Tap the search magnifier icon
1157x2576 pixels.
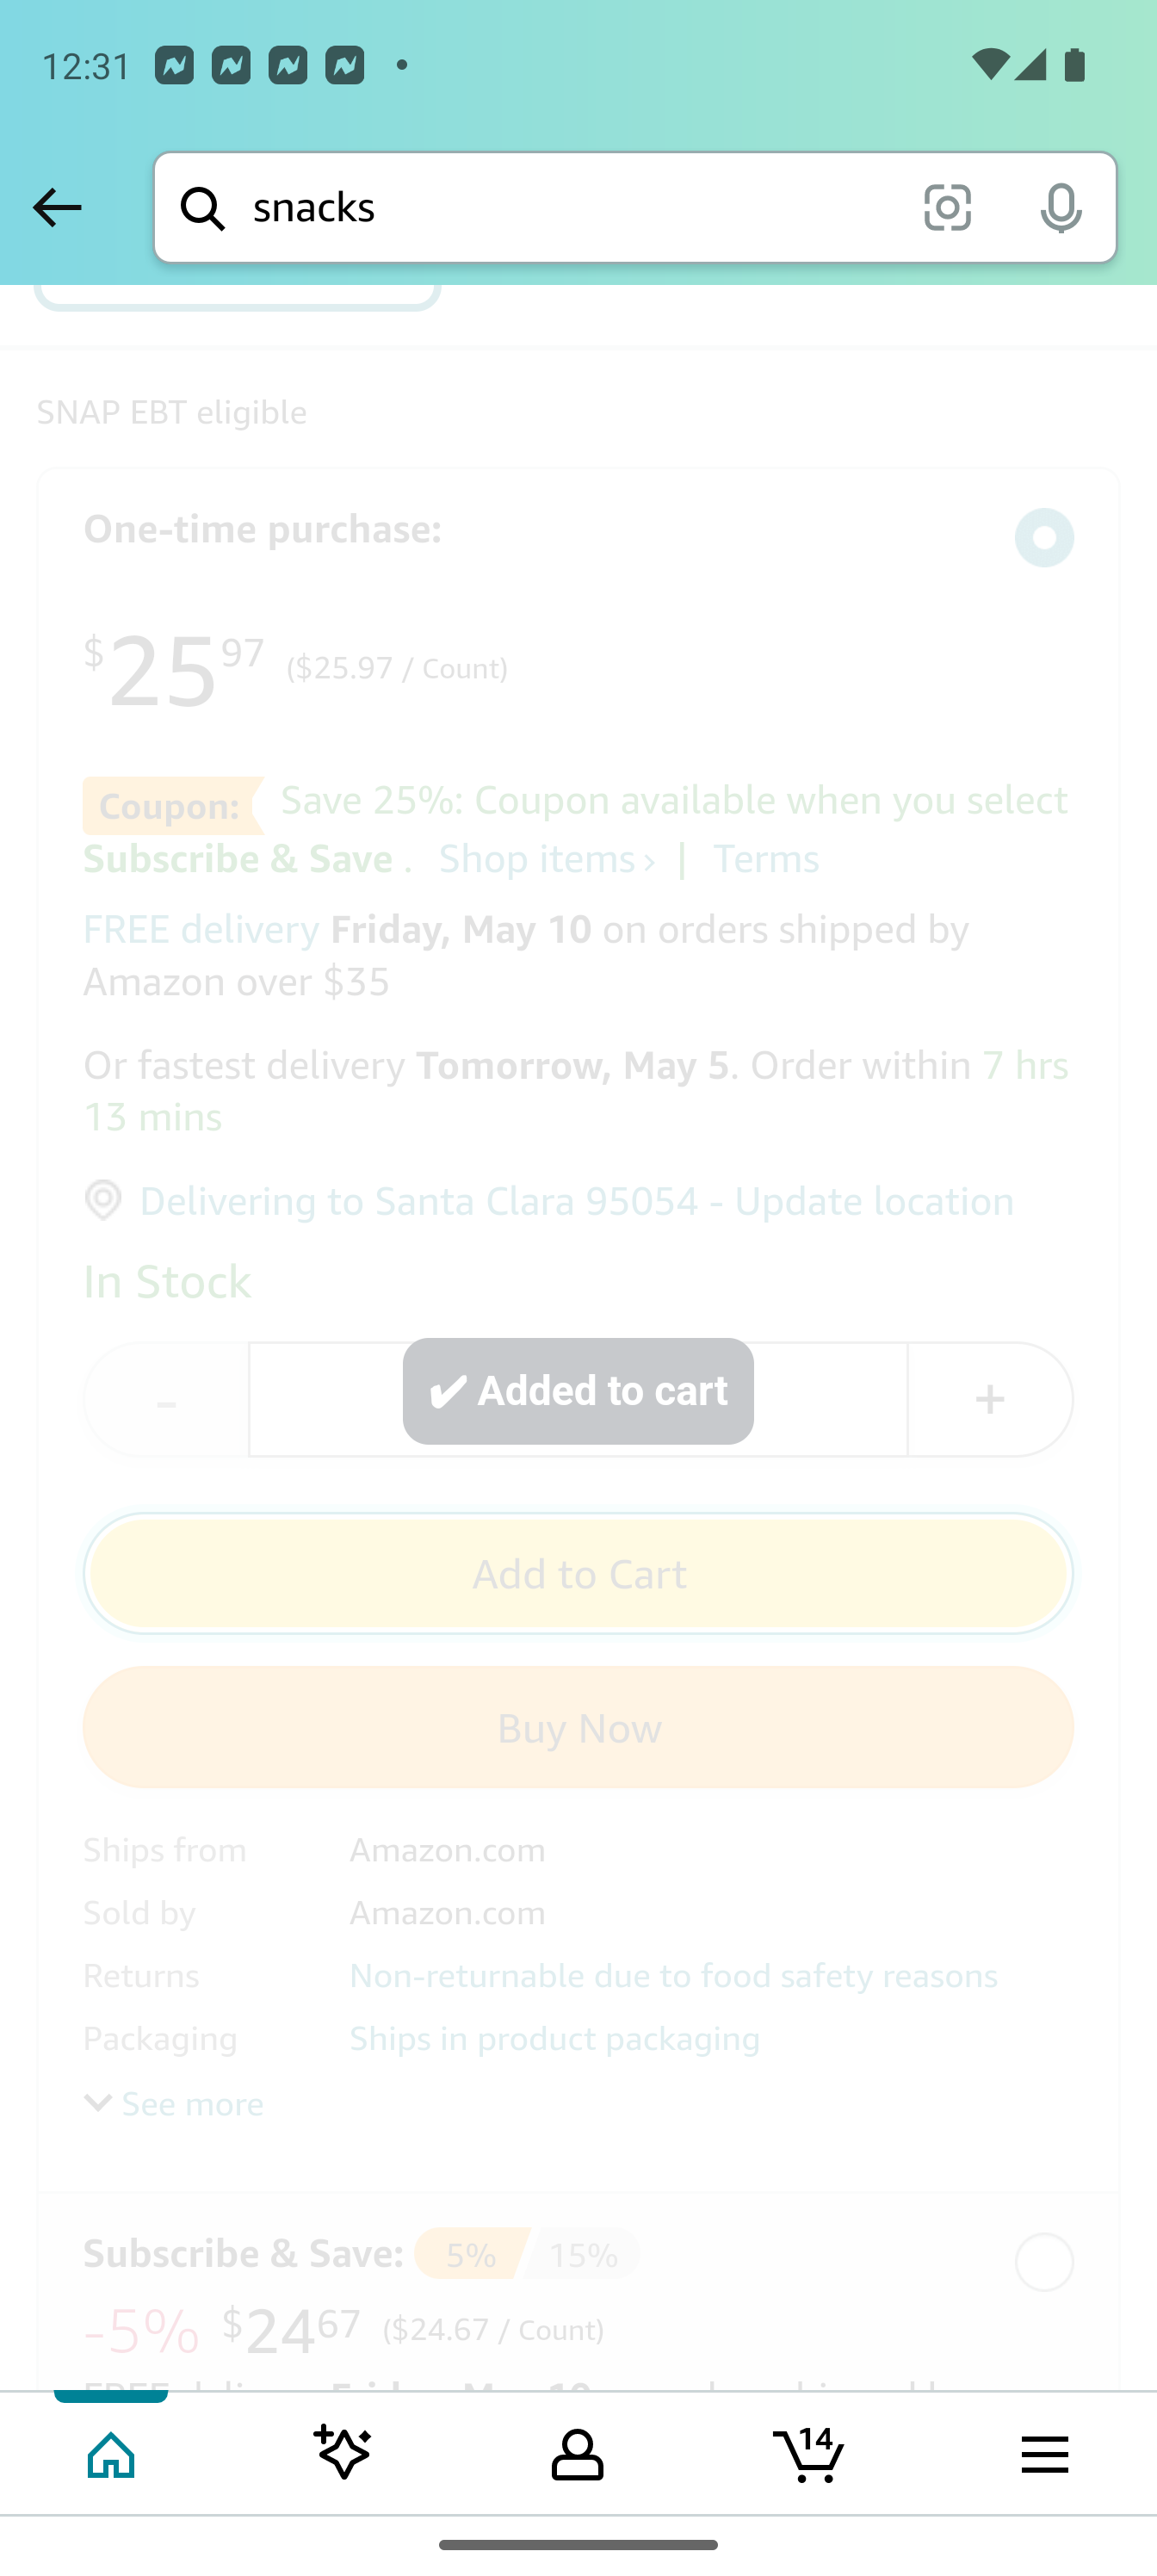[x=203, y=208]
